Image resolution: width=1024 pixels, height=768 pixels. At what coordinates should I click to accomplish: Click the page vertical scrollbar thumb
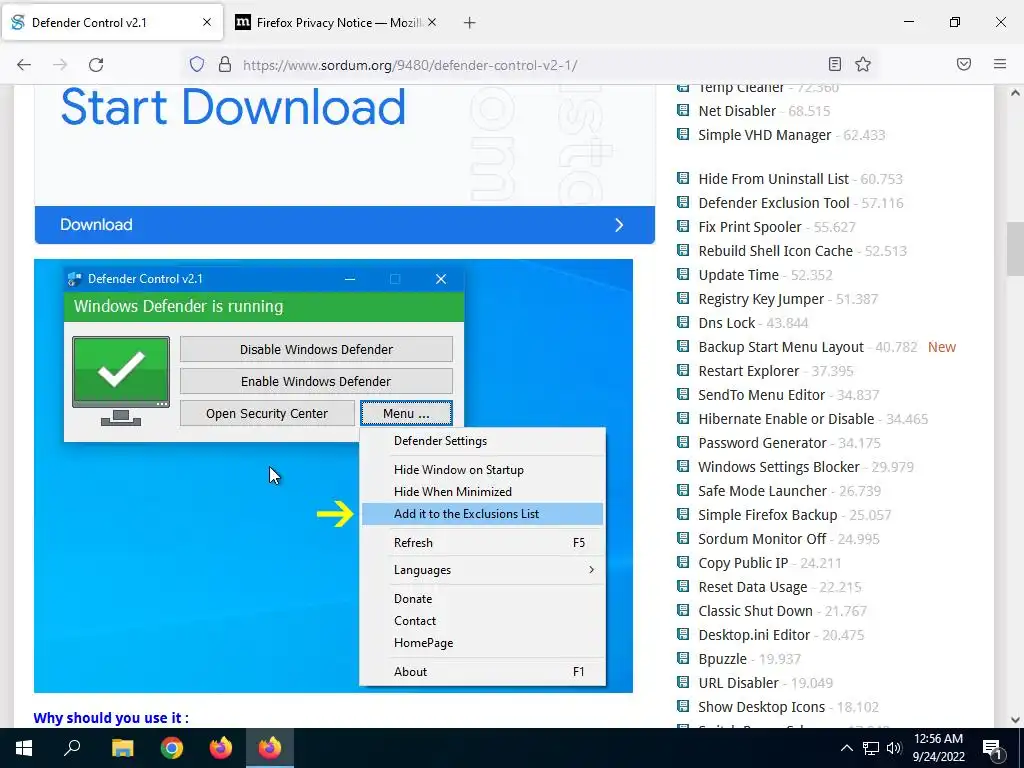click(x=1015, y=249)
